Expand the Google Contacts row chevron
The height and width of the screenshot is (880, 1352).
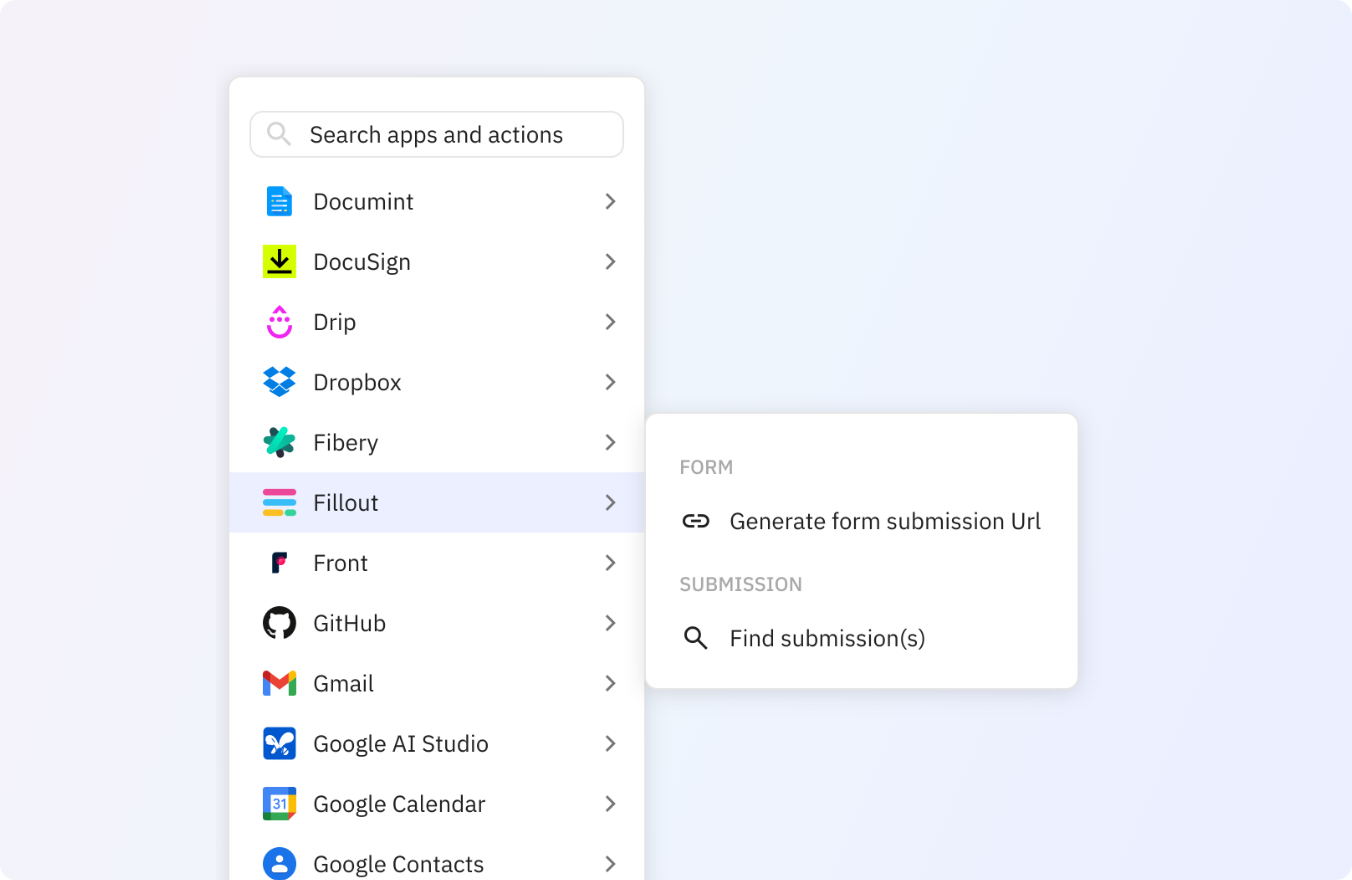click(610, 863)
